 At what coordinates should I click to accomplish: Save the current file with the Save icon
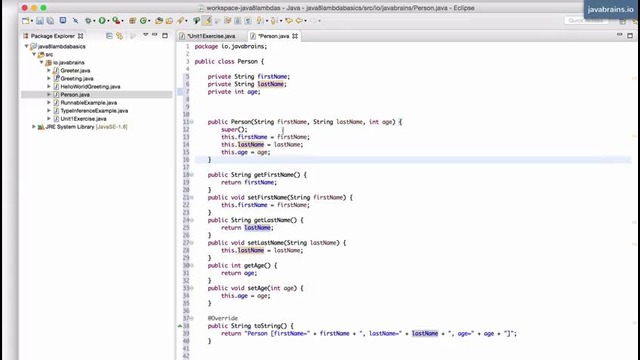coord(40,20)
